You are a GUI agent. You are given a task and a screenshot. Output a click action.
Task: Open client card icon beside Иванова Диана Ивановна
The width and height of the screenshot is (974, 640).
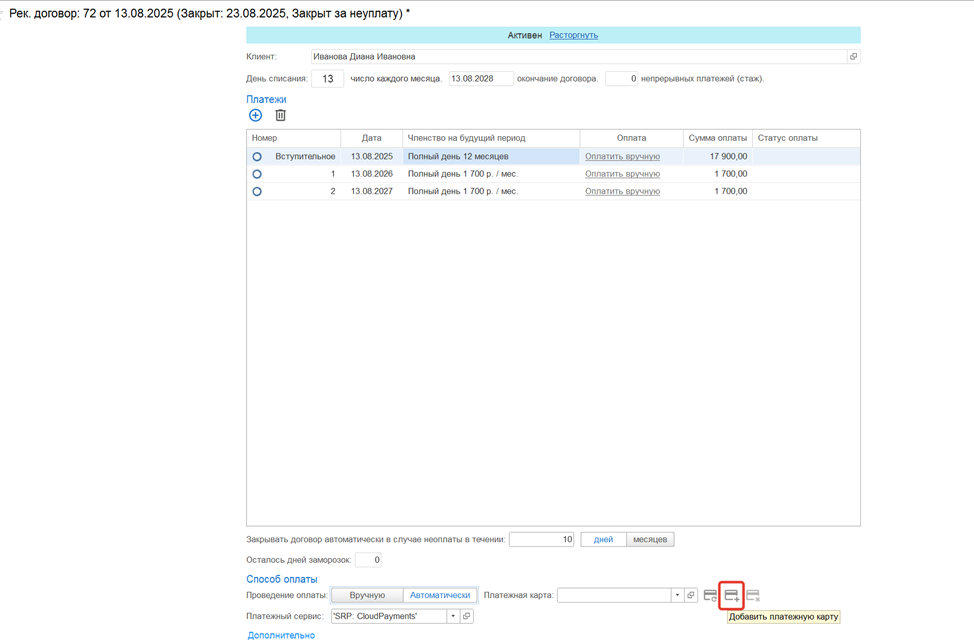tap(853, 57)
